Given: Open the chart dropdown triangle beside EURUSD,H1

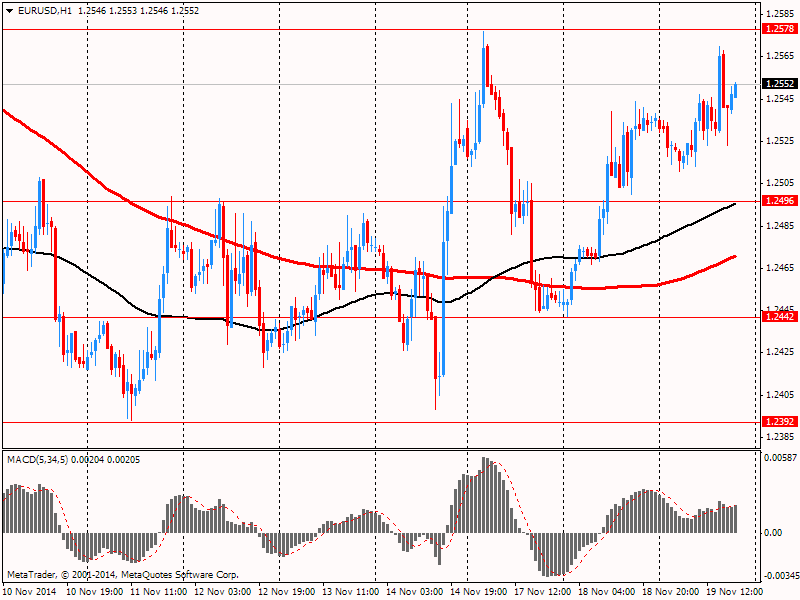Looking at the screenshot, I should click(10, 11).
